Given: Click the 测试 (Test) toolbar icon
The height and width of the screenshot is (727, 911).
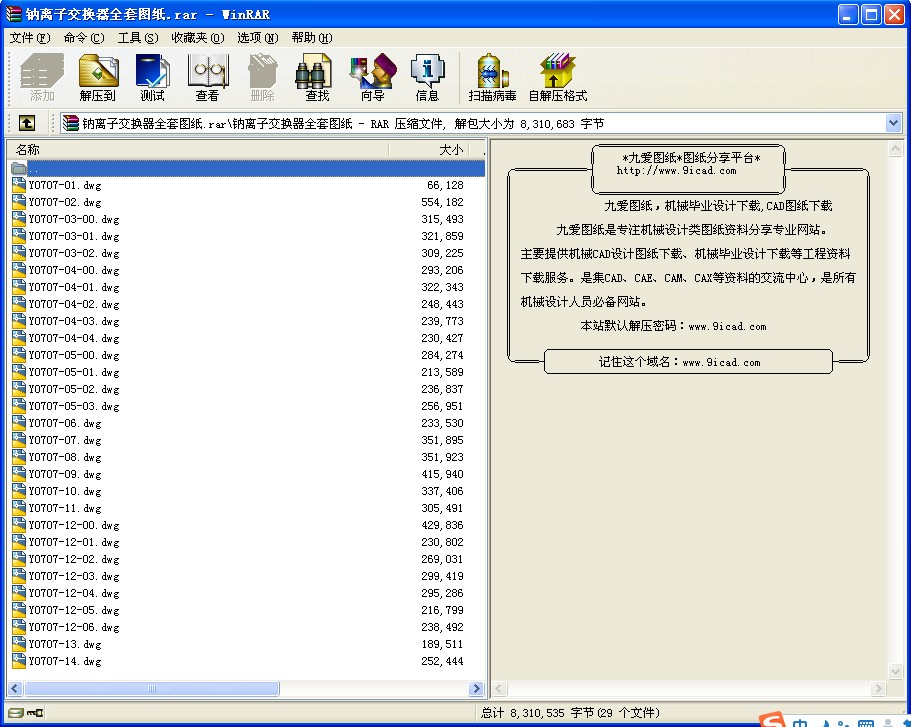Looking at the screenshot, I should (152, 77).
